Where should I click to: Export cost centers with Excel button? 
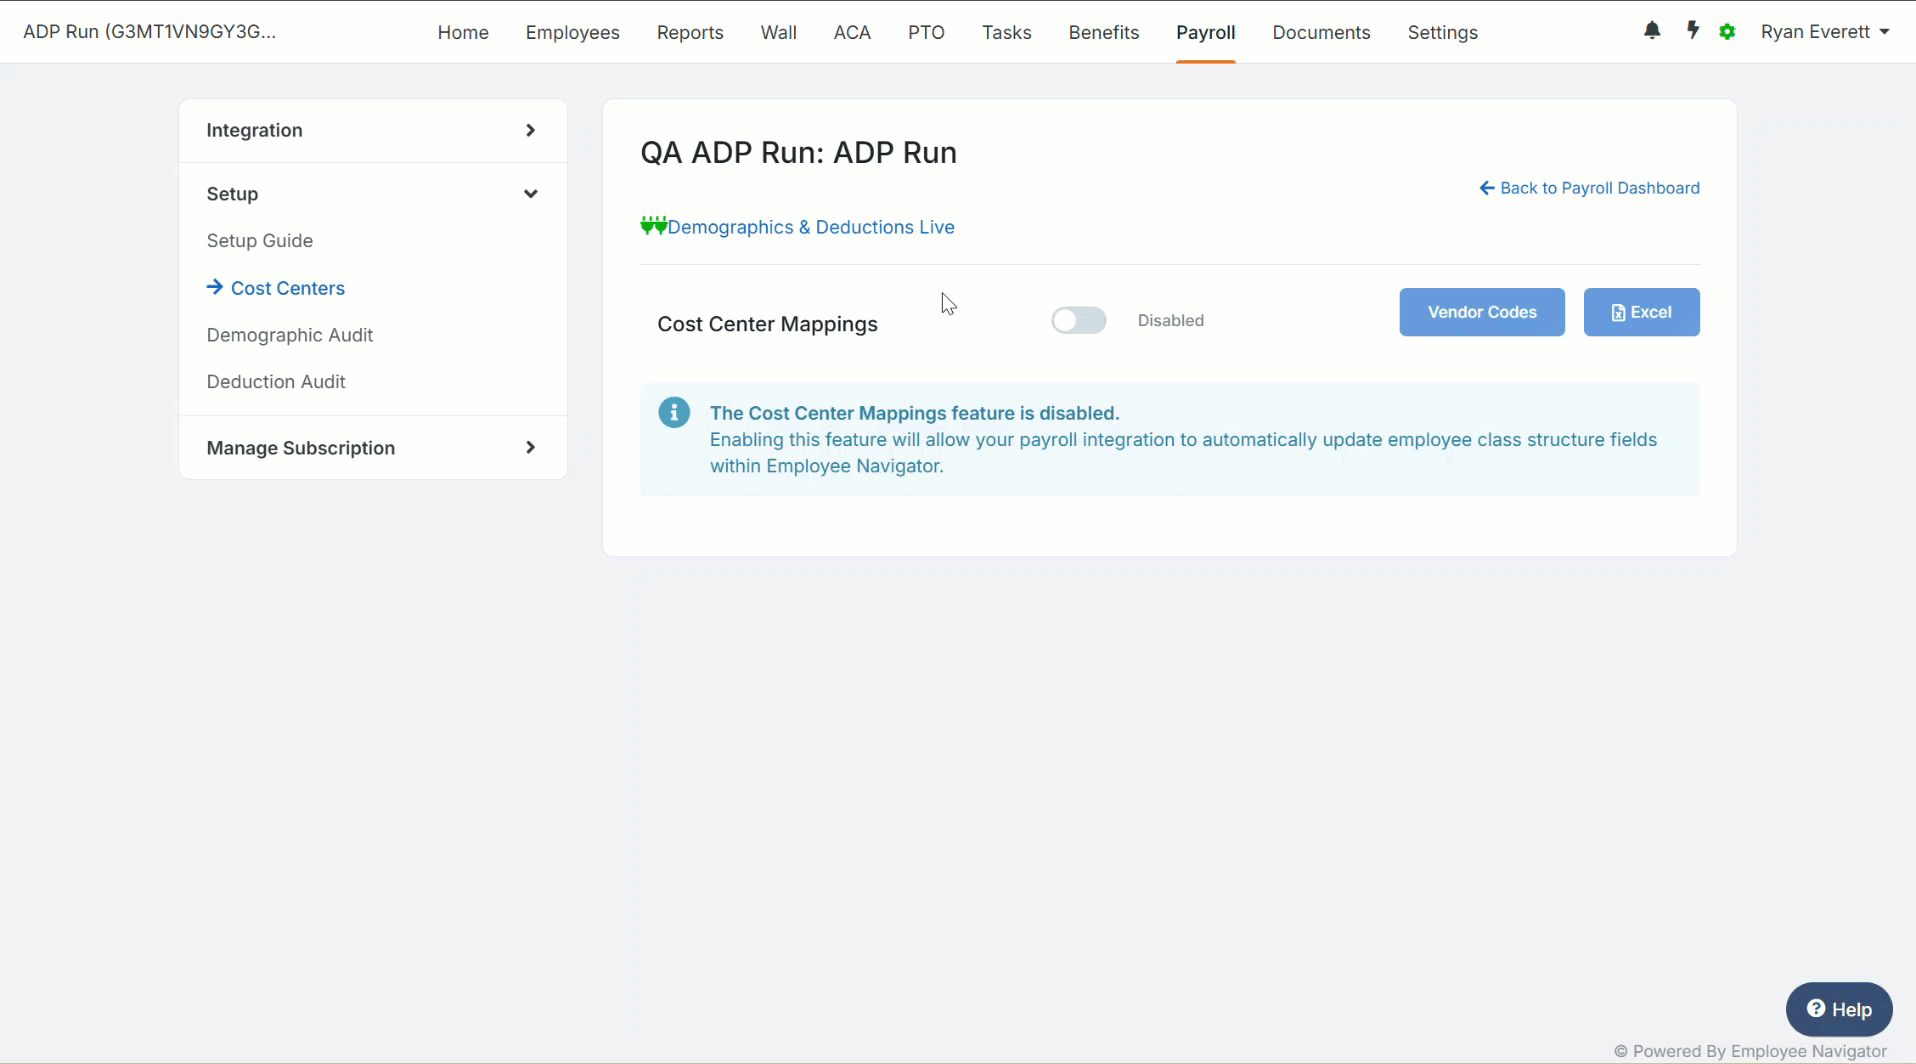(x=1641, y=312)
